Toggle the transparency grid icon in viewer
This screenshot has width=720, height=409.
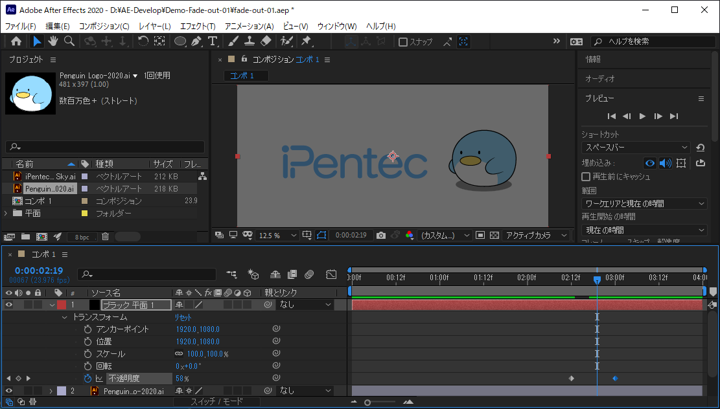(494, 235)
